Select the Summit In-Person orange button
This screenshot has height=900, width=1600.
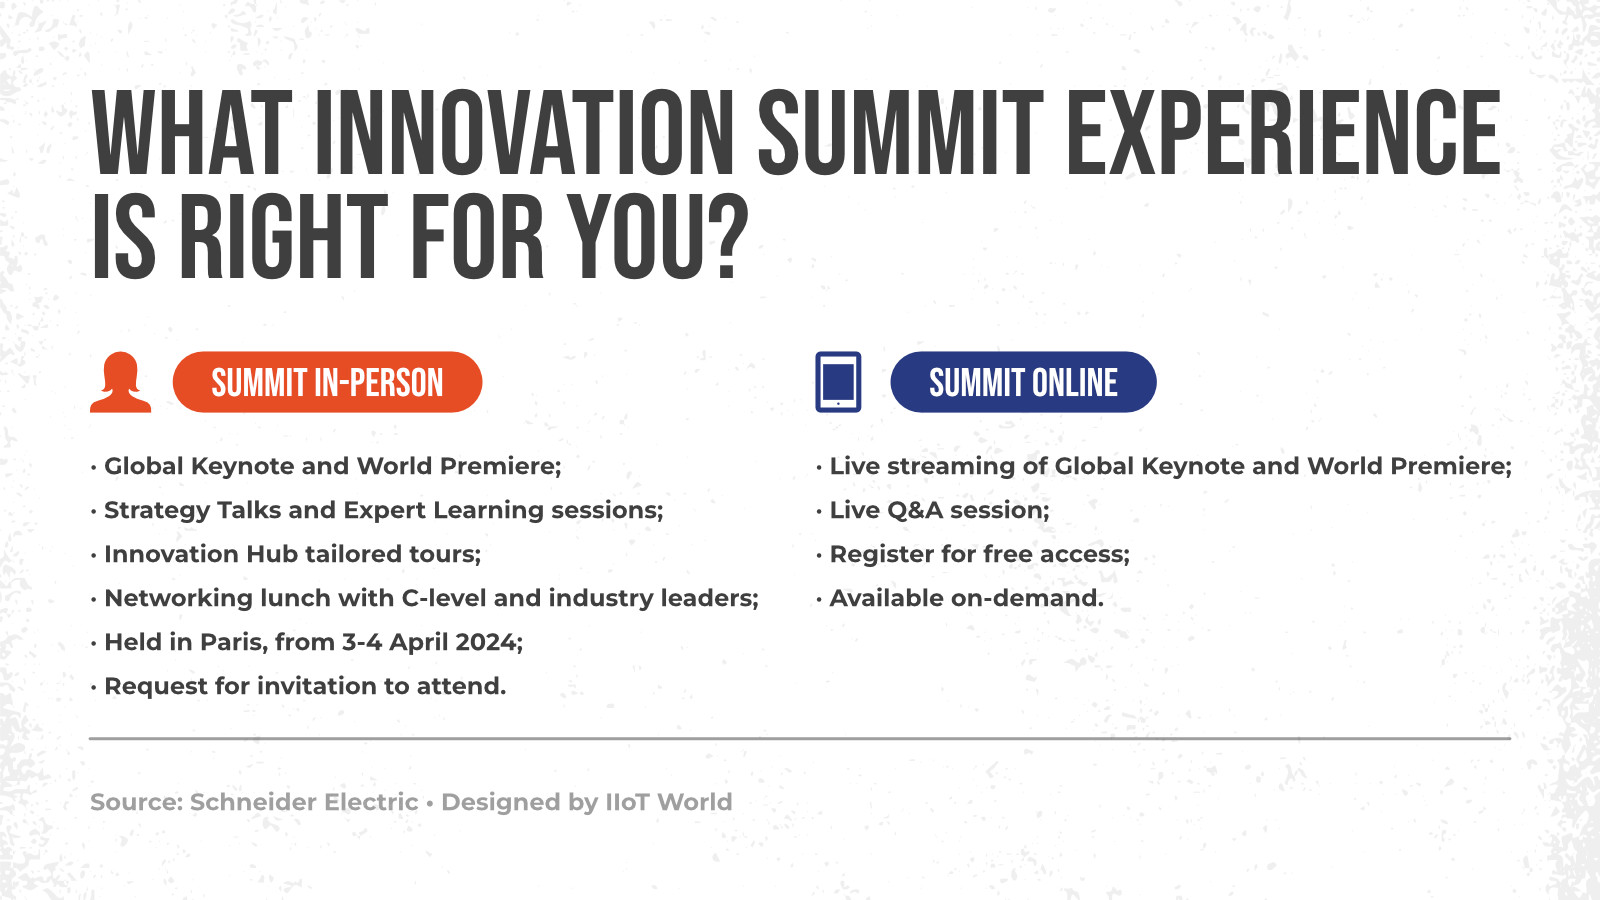point(327,382)
